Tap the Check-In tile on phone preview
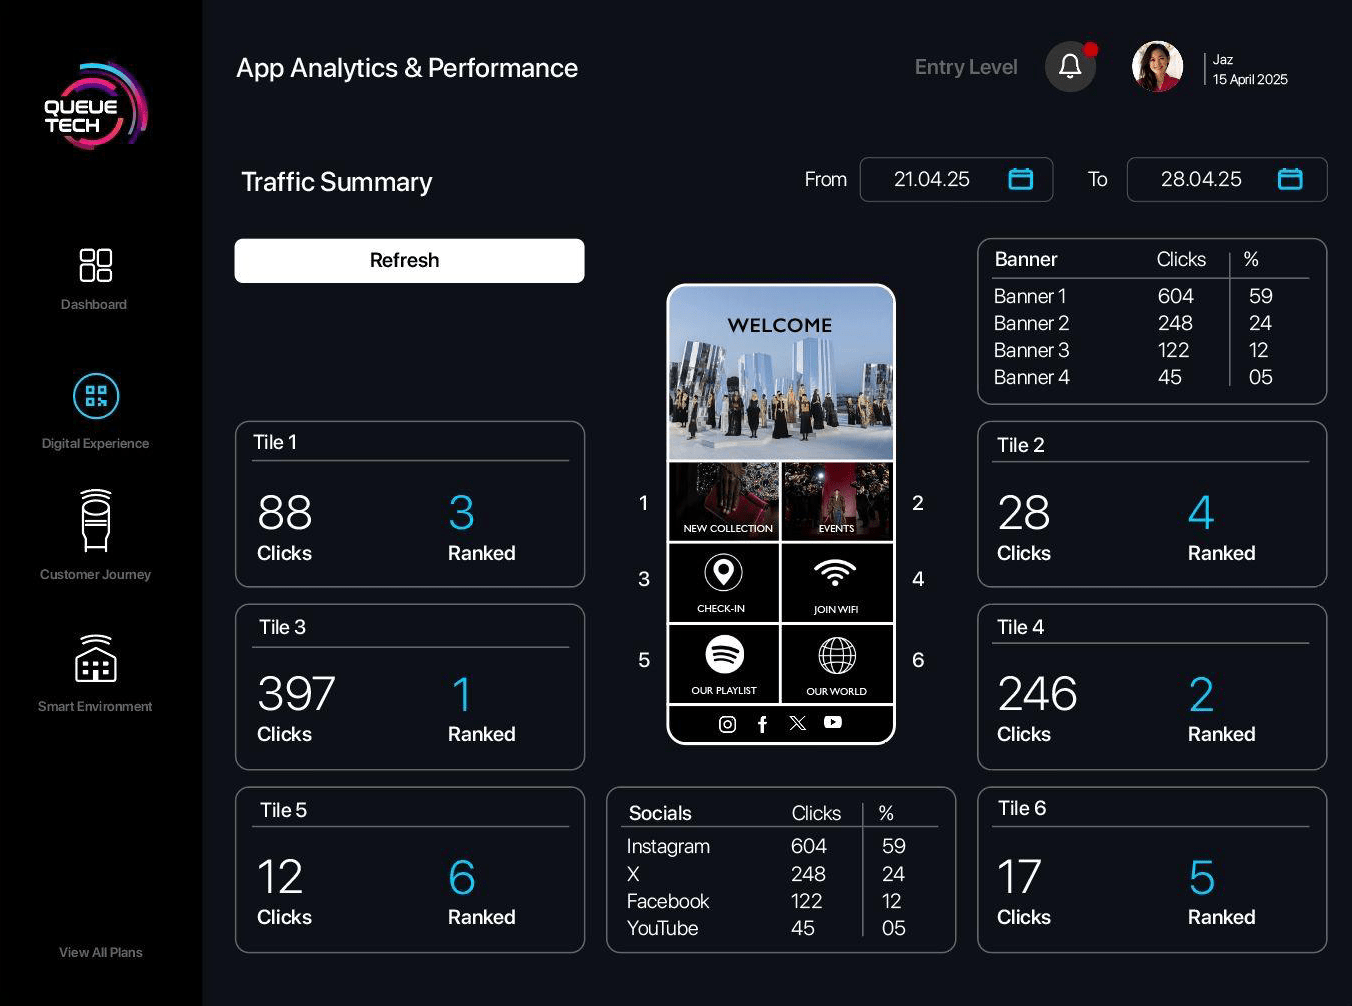Viewport: 1352px width, 1006px height. point(723,582)
